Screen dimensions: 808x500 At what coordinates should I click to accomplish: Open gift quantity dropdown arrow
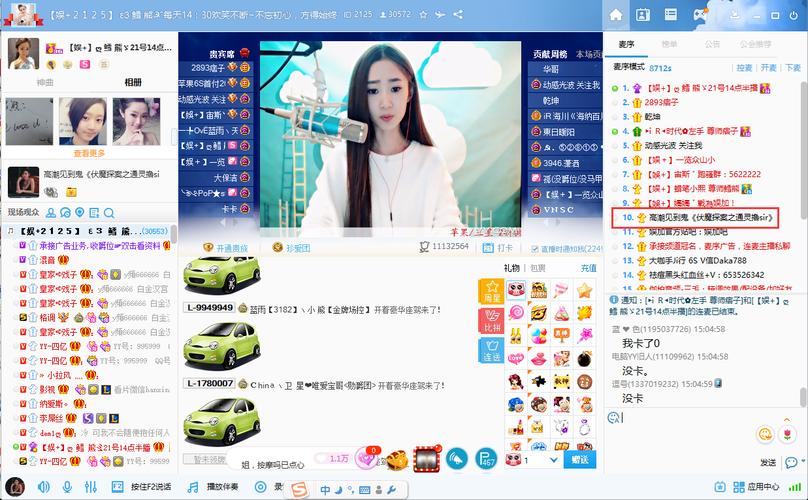point(553,460)
